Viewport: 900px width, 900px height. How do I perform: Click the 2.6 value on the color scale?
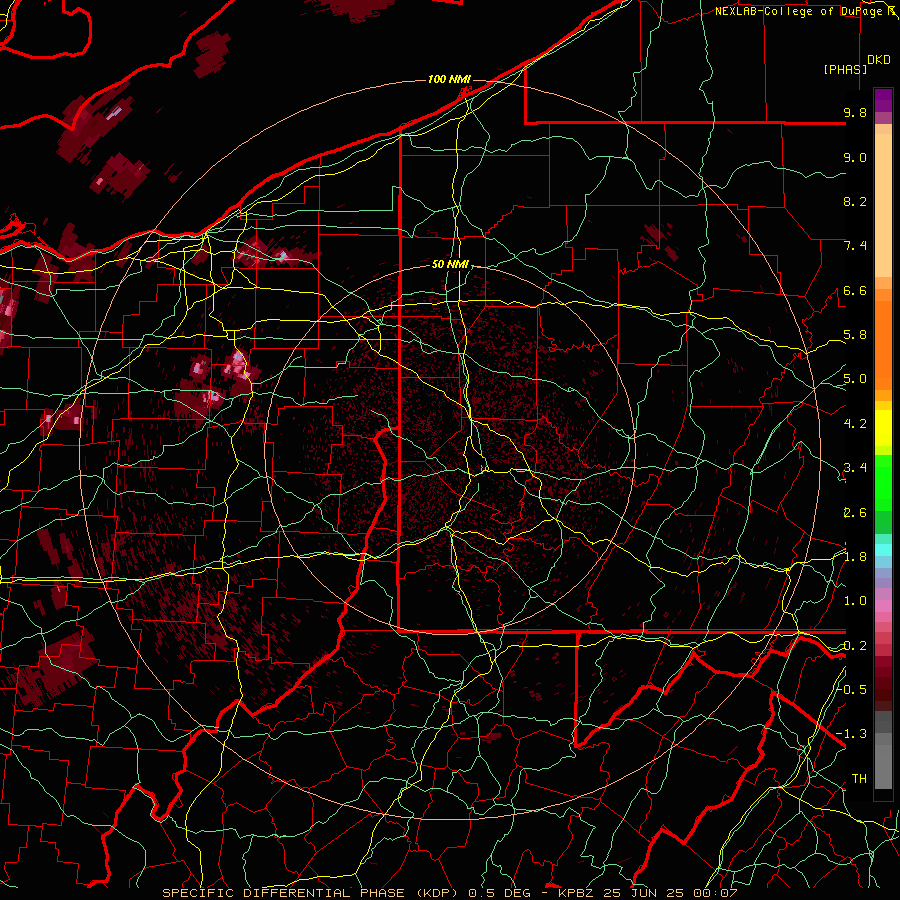coord(855,513)
